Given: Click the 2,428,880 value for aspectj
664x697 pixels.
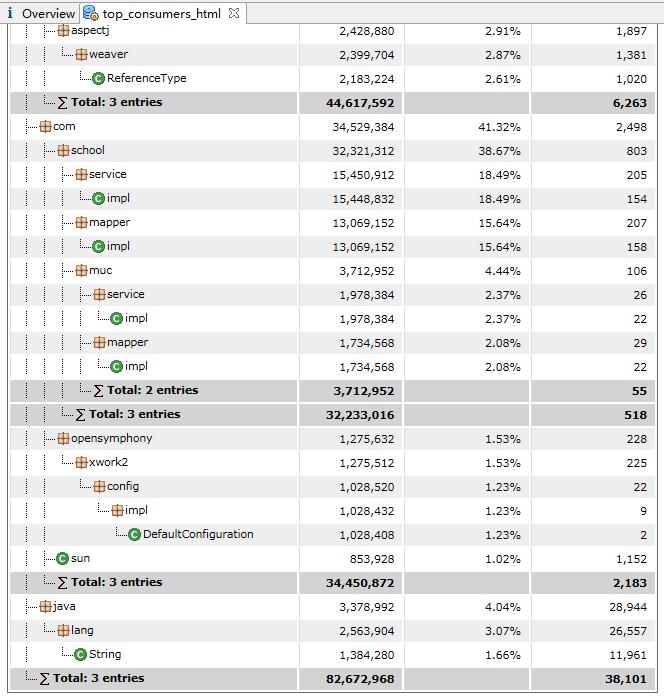Looking at the screenshot, I should click(x=367, y=31).
